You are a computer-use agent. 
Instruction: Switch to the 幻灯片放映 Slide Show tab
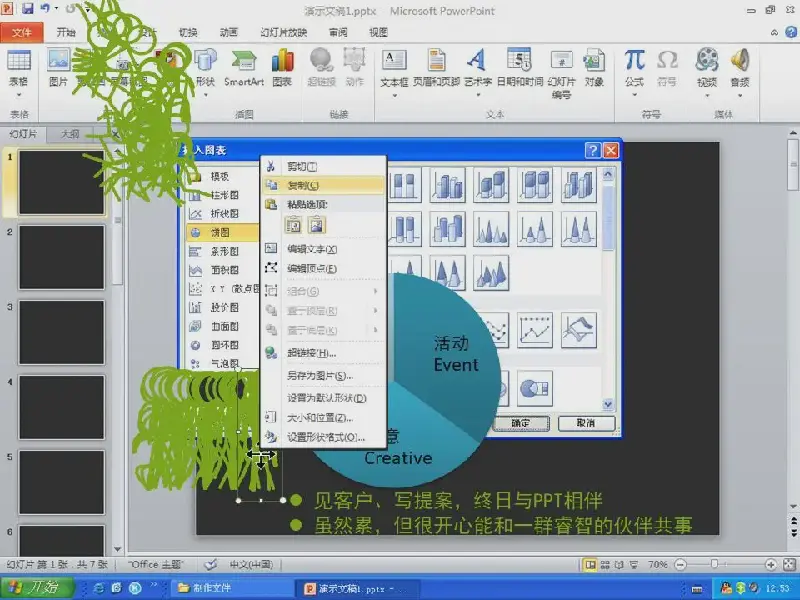(284, 33)
